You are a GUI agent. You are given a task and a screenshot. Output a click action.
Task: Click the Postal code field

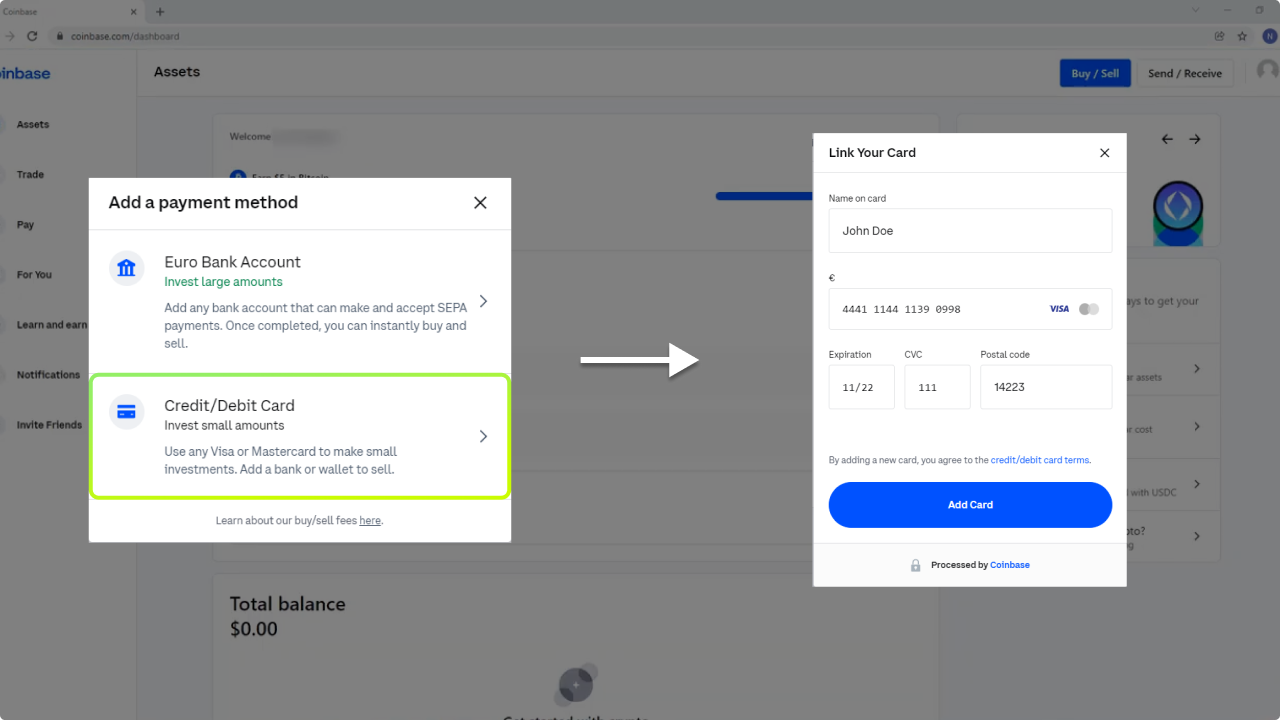click(1046, 387)
